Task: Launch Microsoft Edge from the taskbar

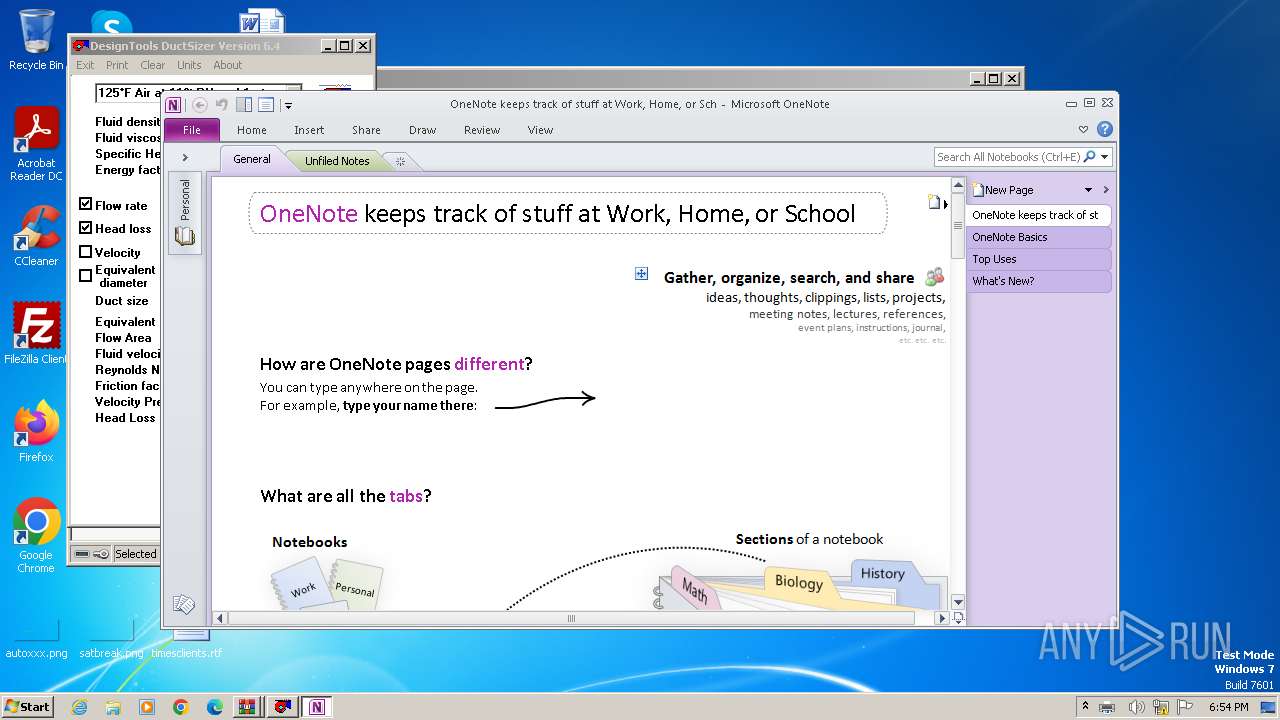Action: pyautogui.click(x=215, y=707)
